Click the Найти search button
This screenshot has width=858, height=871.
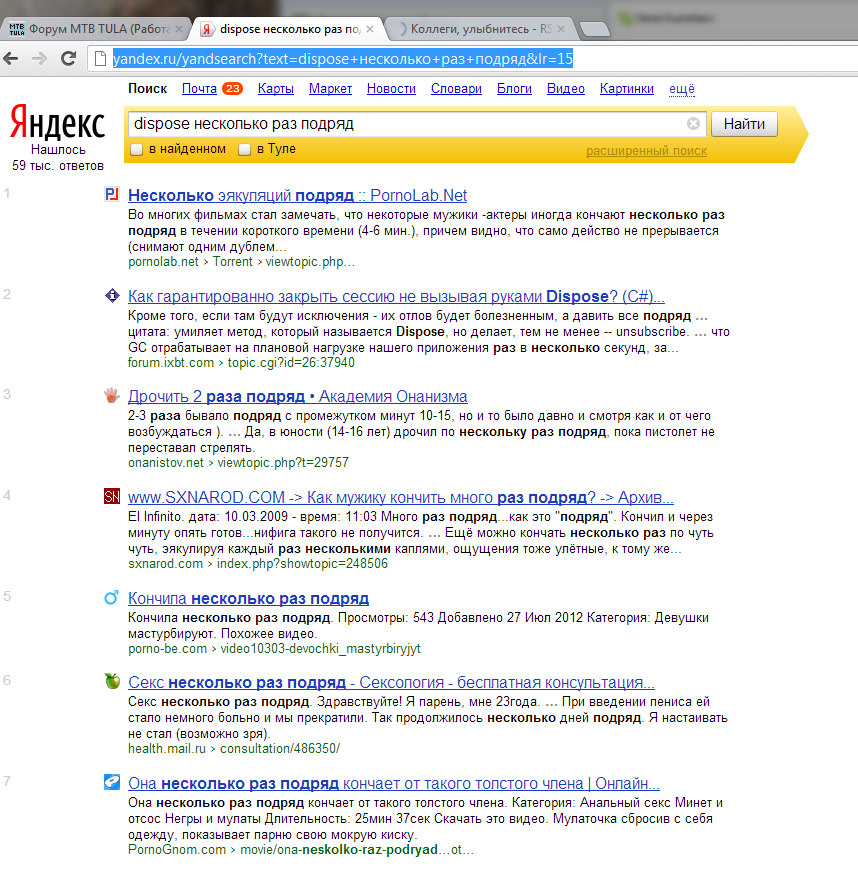coord(744,123)
